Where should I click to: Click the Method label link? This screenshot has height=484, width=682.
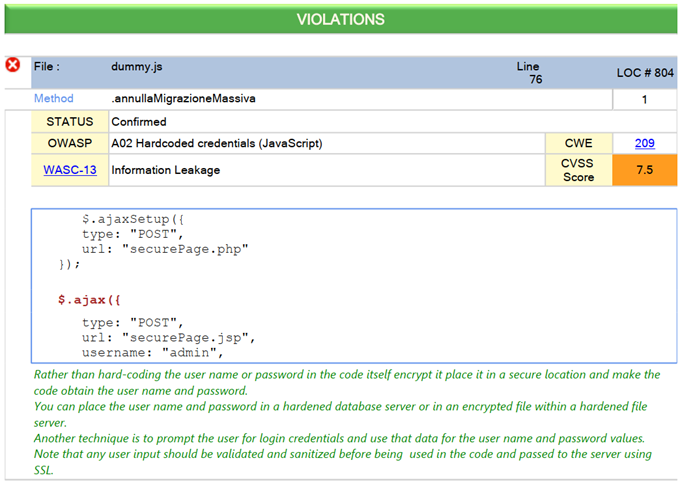point(53,98)
